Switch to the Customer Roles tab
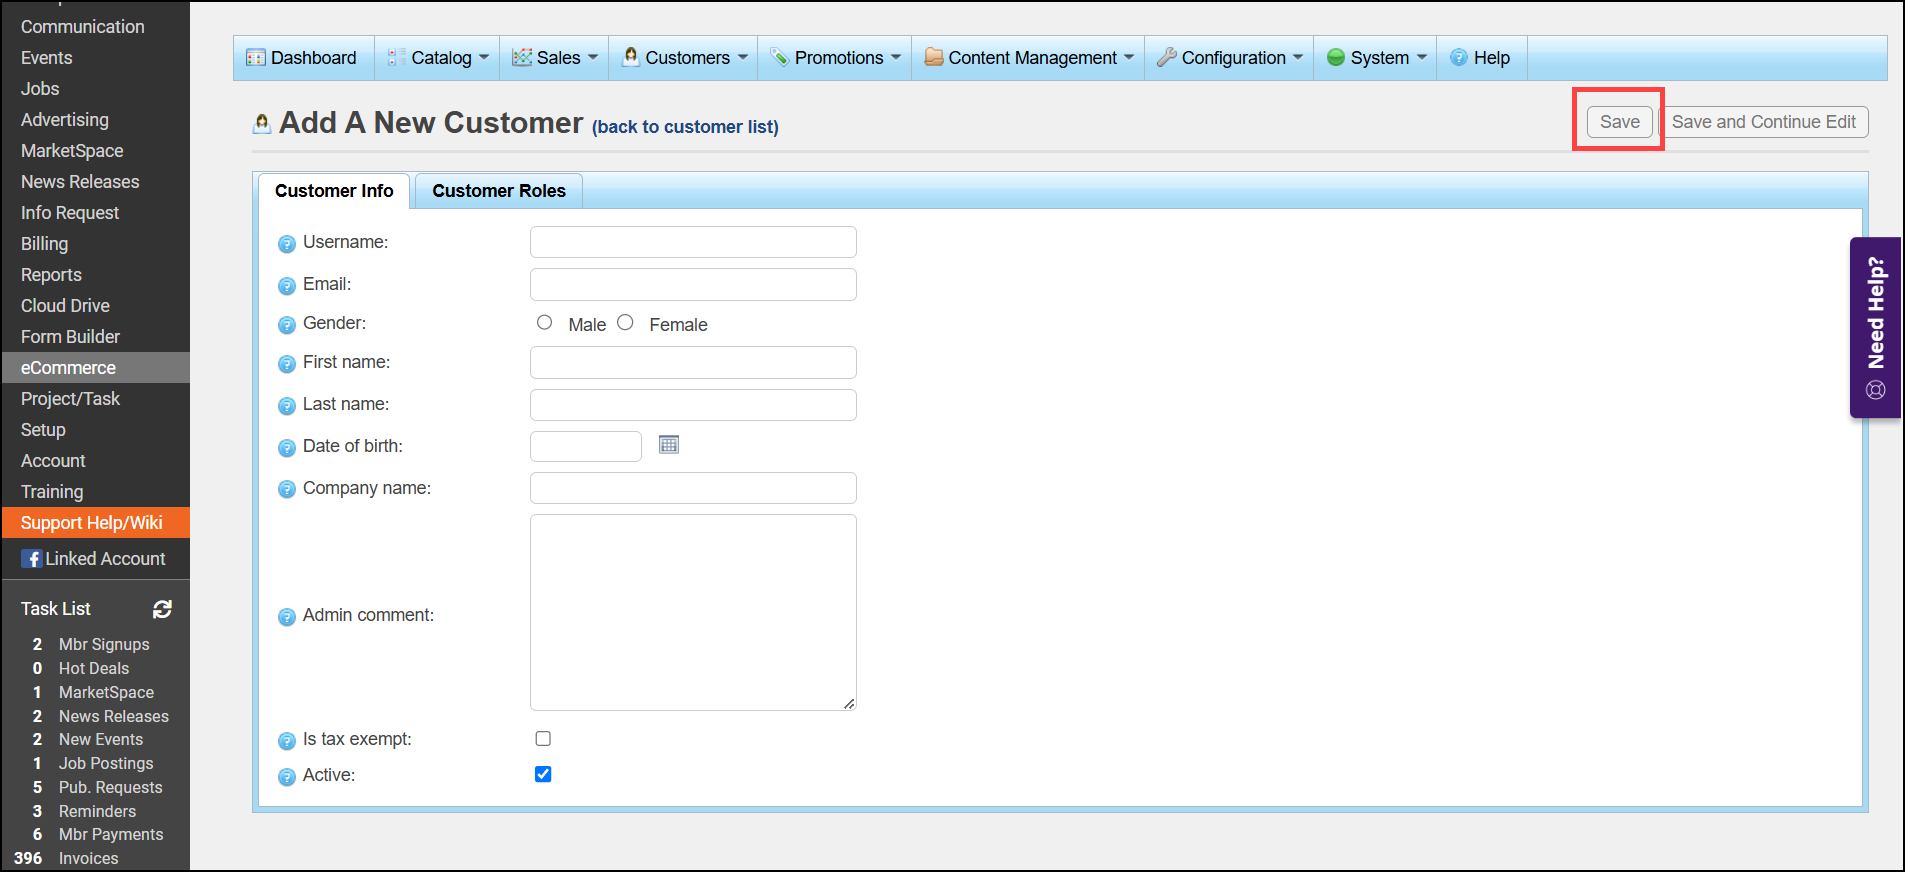1905x872 pixels. pos(499,191)
